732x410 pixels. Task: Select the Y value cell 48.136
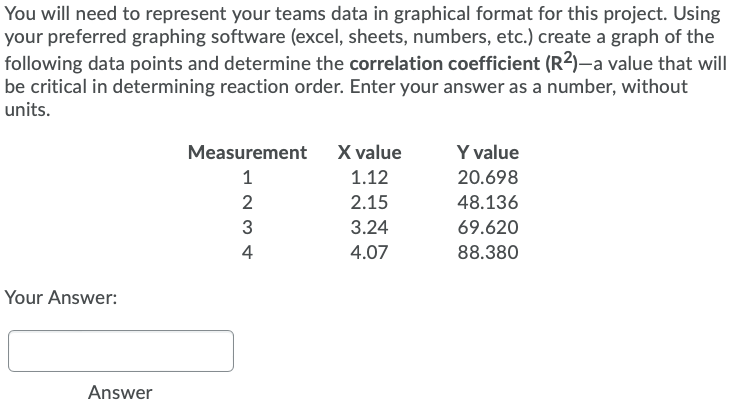tap(488, 202)
